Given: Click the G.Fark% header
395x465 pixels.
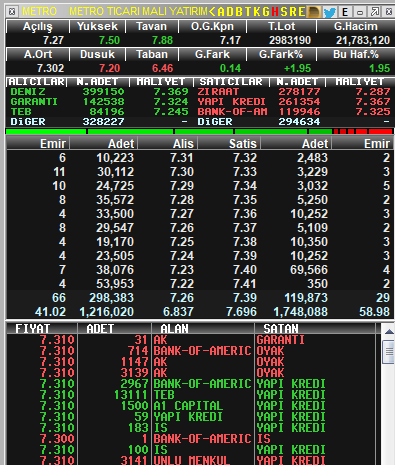Looking at the screenshot, I should point(281,54).
